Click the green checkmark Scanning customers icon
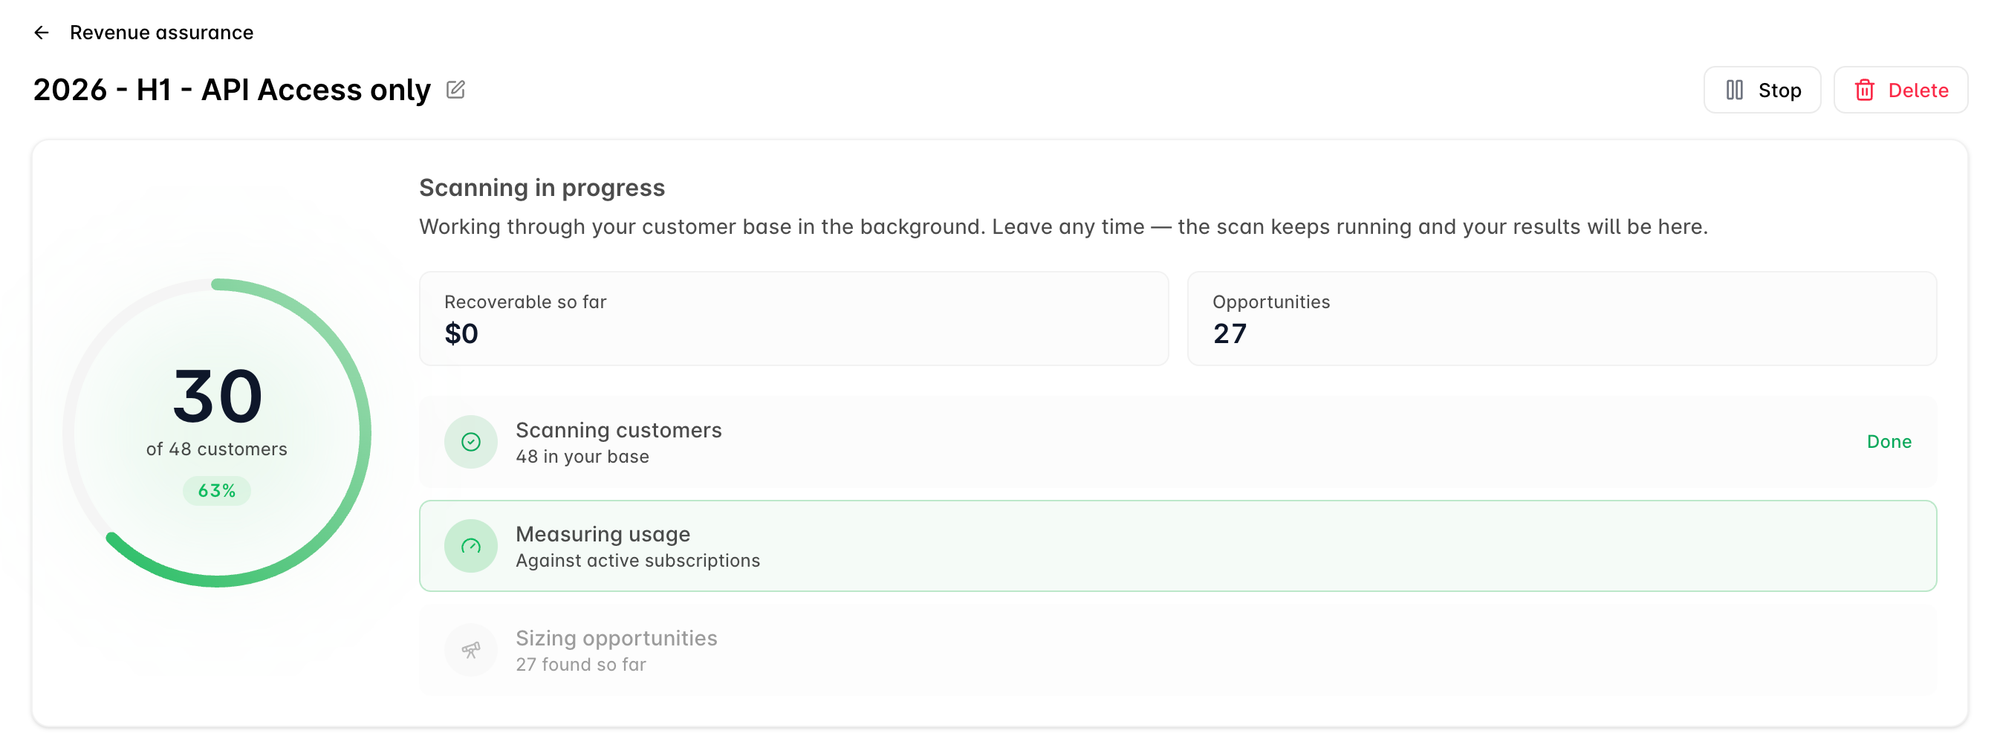Viewport: 2000px width, 756px height. click(x=471, y=442)
